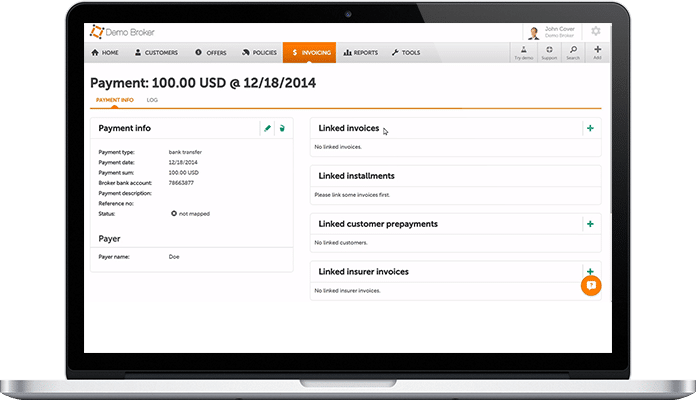
Task: Open the Support lifebuoy icon
Action: [549, 52]
